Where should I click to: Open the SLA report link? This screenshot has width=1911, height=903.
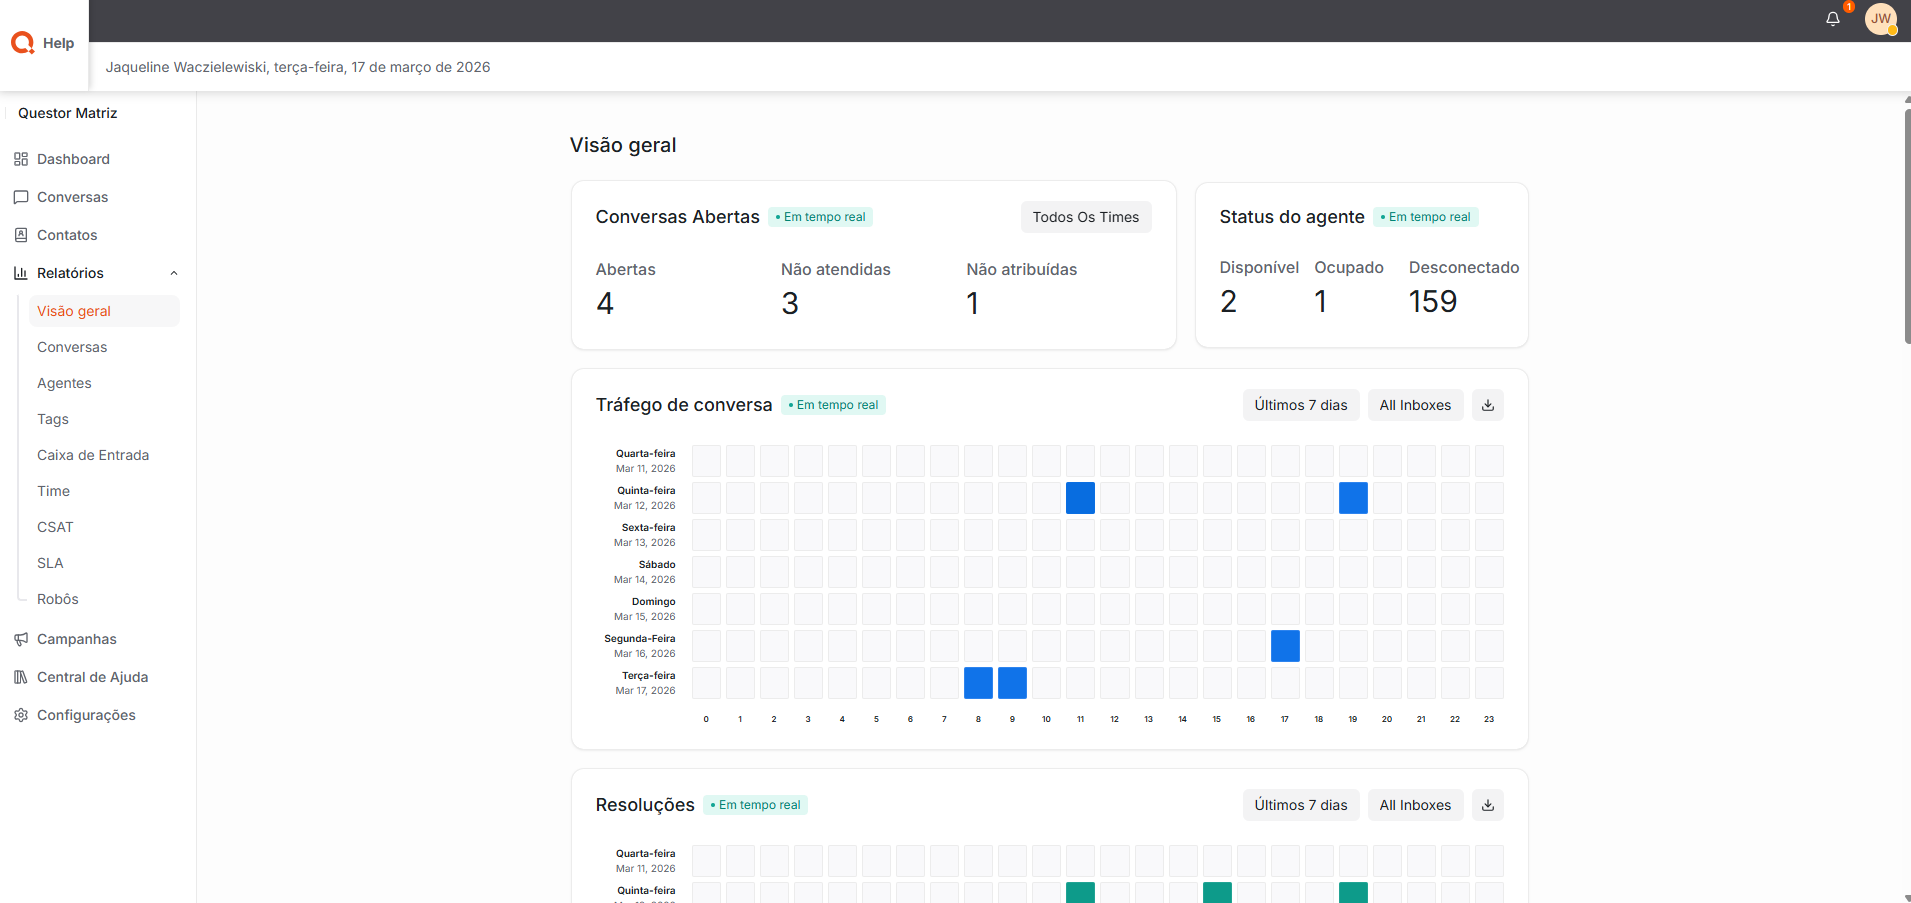coord(50,563)
